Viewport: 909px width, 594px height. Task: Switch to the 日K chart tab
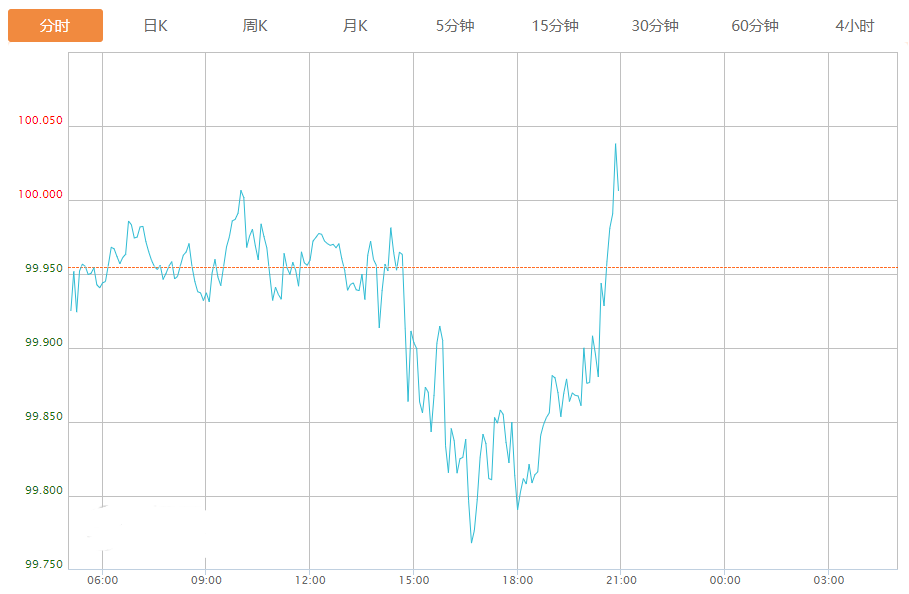click(x=155, y=26)
